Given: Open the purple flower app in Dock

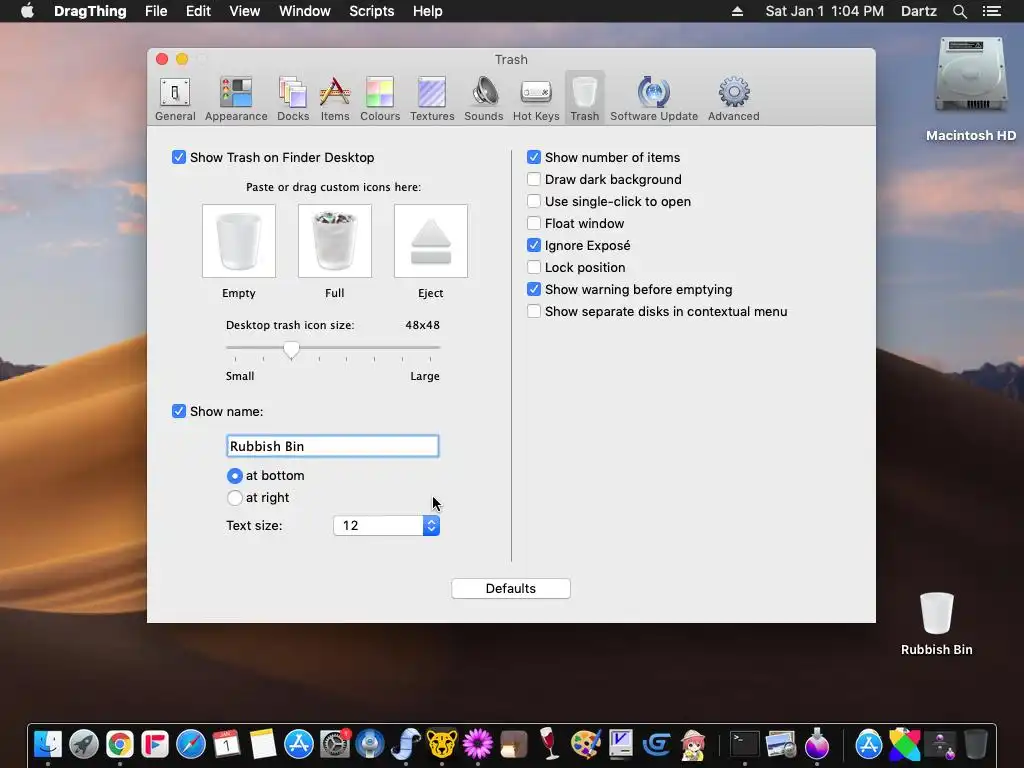Looking at the screenshot, I should [x=477, y=744].
